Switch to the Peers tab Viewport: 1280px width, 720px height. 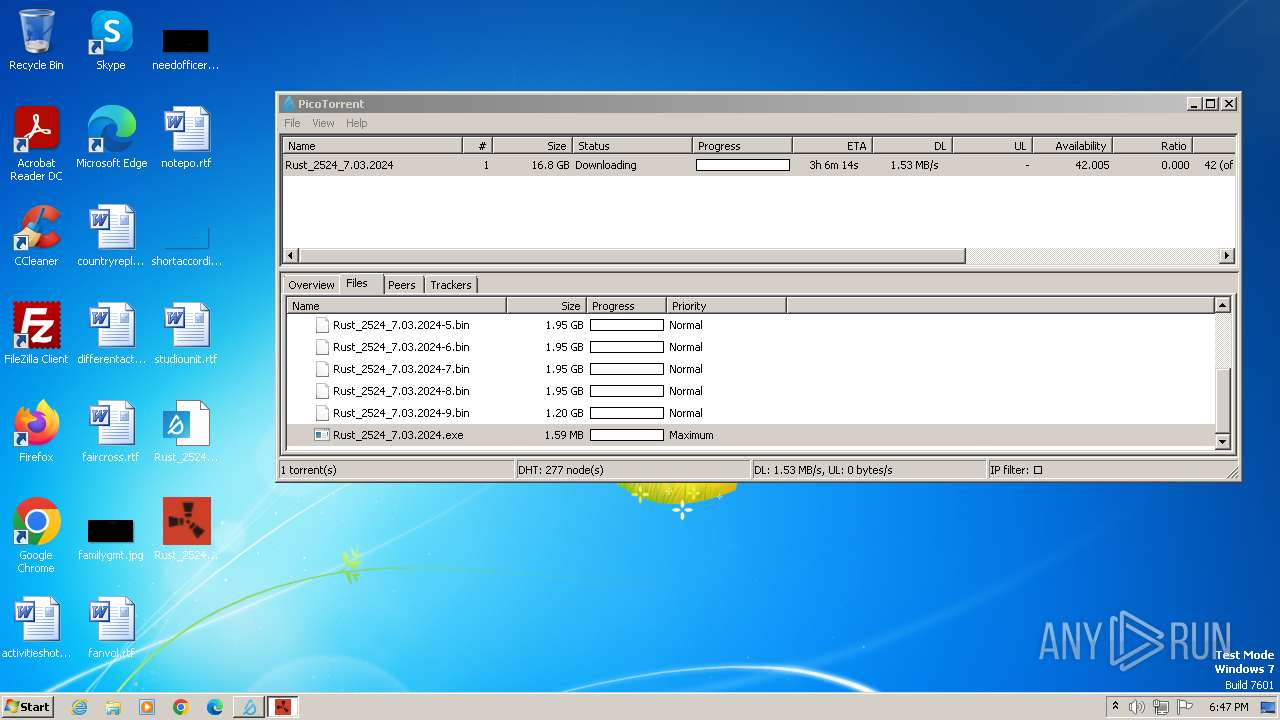coord(402,285)
